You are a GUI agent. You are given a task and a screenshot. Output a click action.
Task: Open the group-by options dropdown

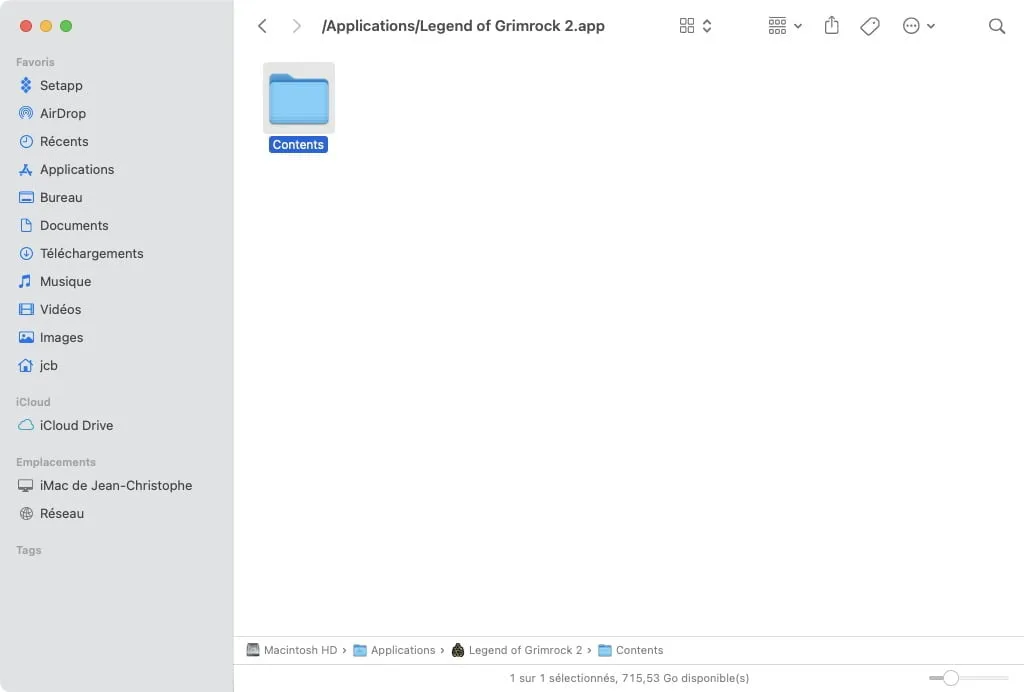click(784, 26)
